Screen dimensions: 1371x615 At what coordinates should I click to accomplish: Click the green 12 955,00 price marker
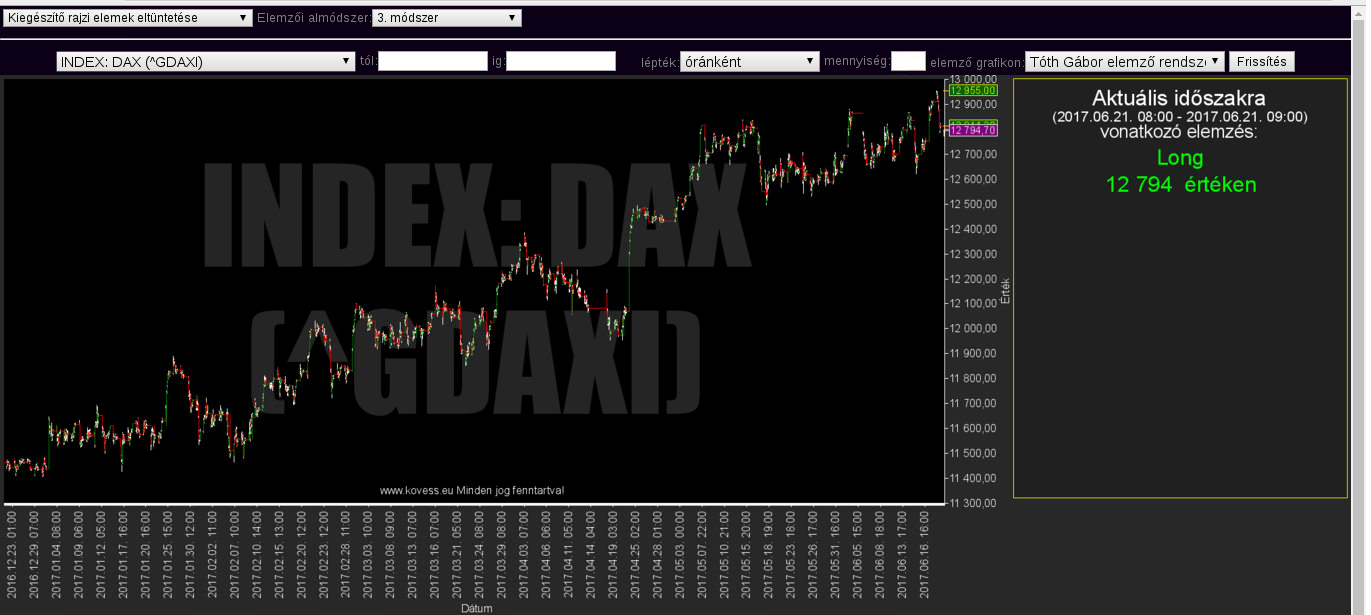(972, 90)
